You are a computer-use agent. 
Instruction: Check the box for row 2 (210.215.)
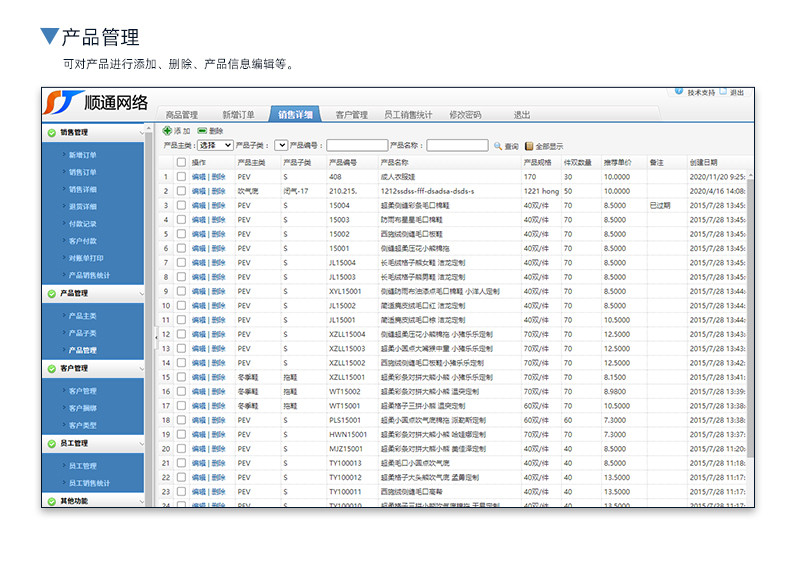(181, 191)
